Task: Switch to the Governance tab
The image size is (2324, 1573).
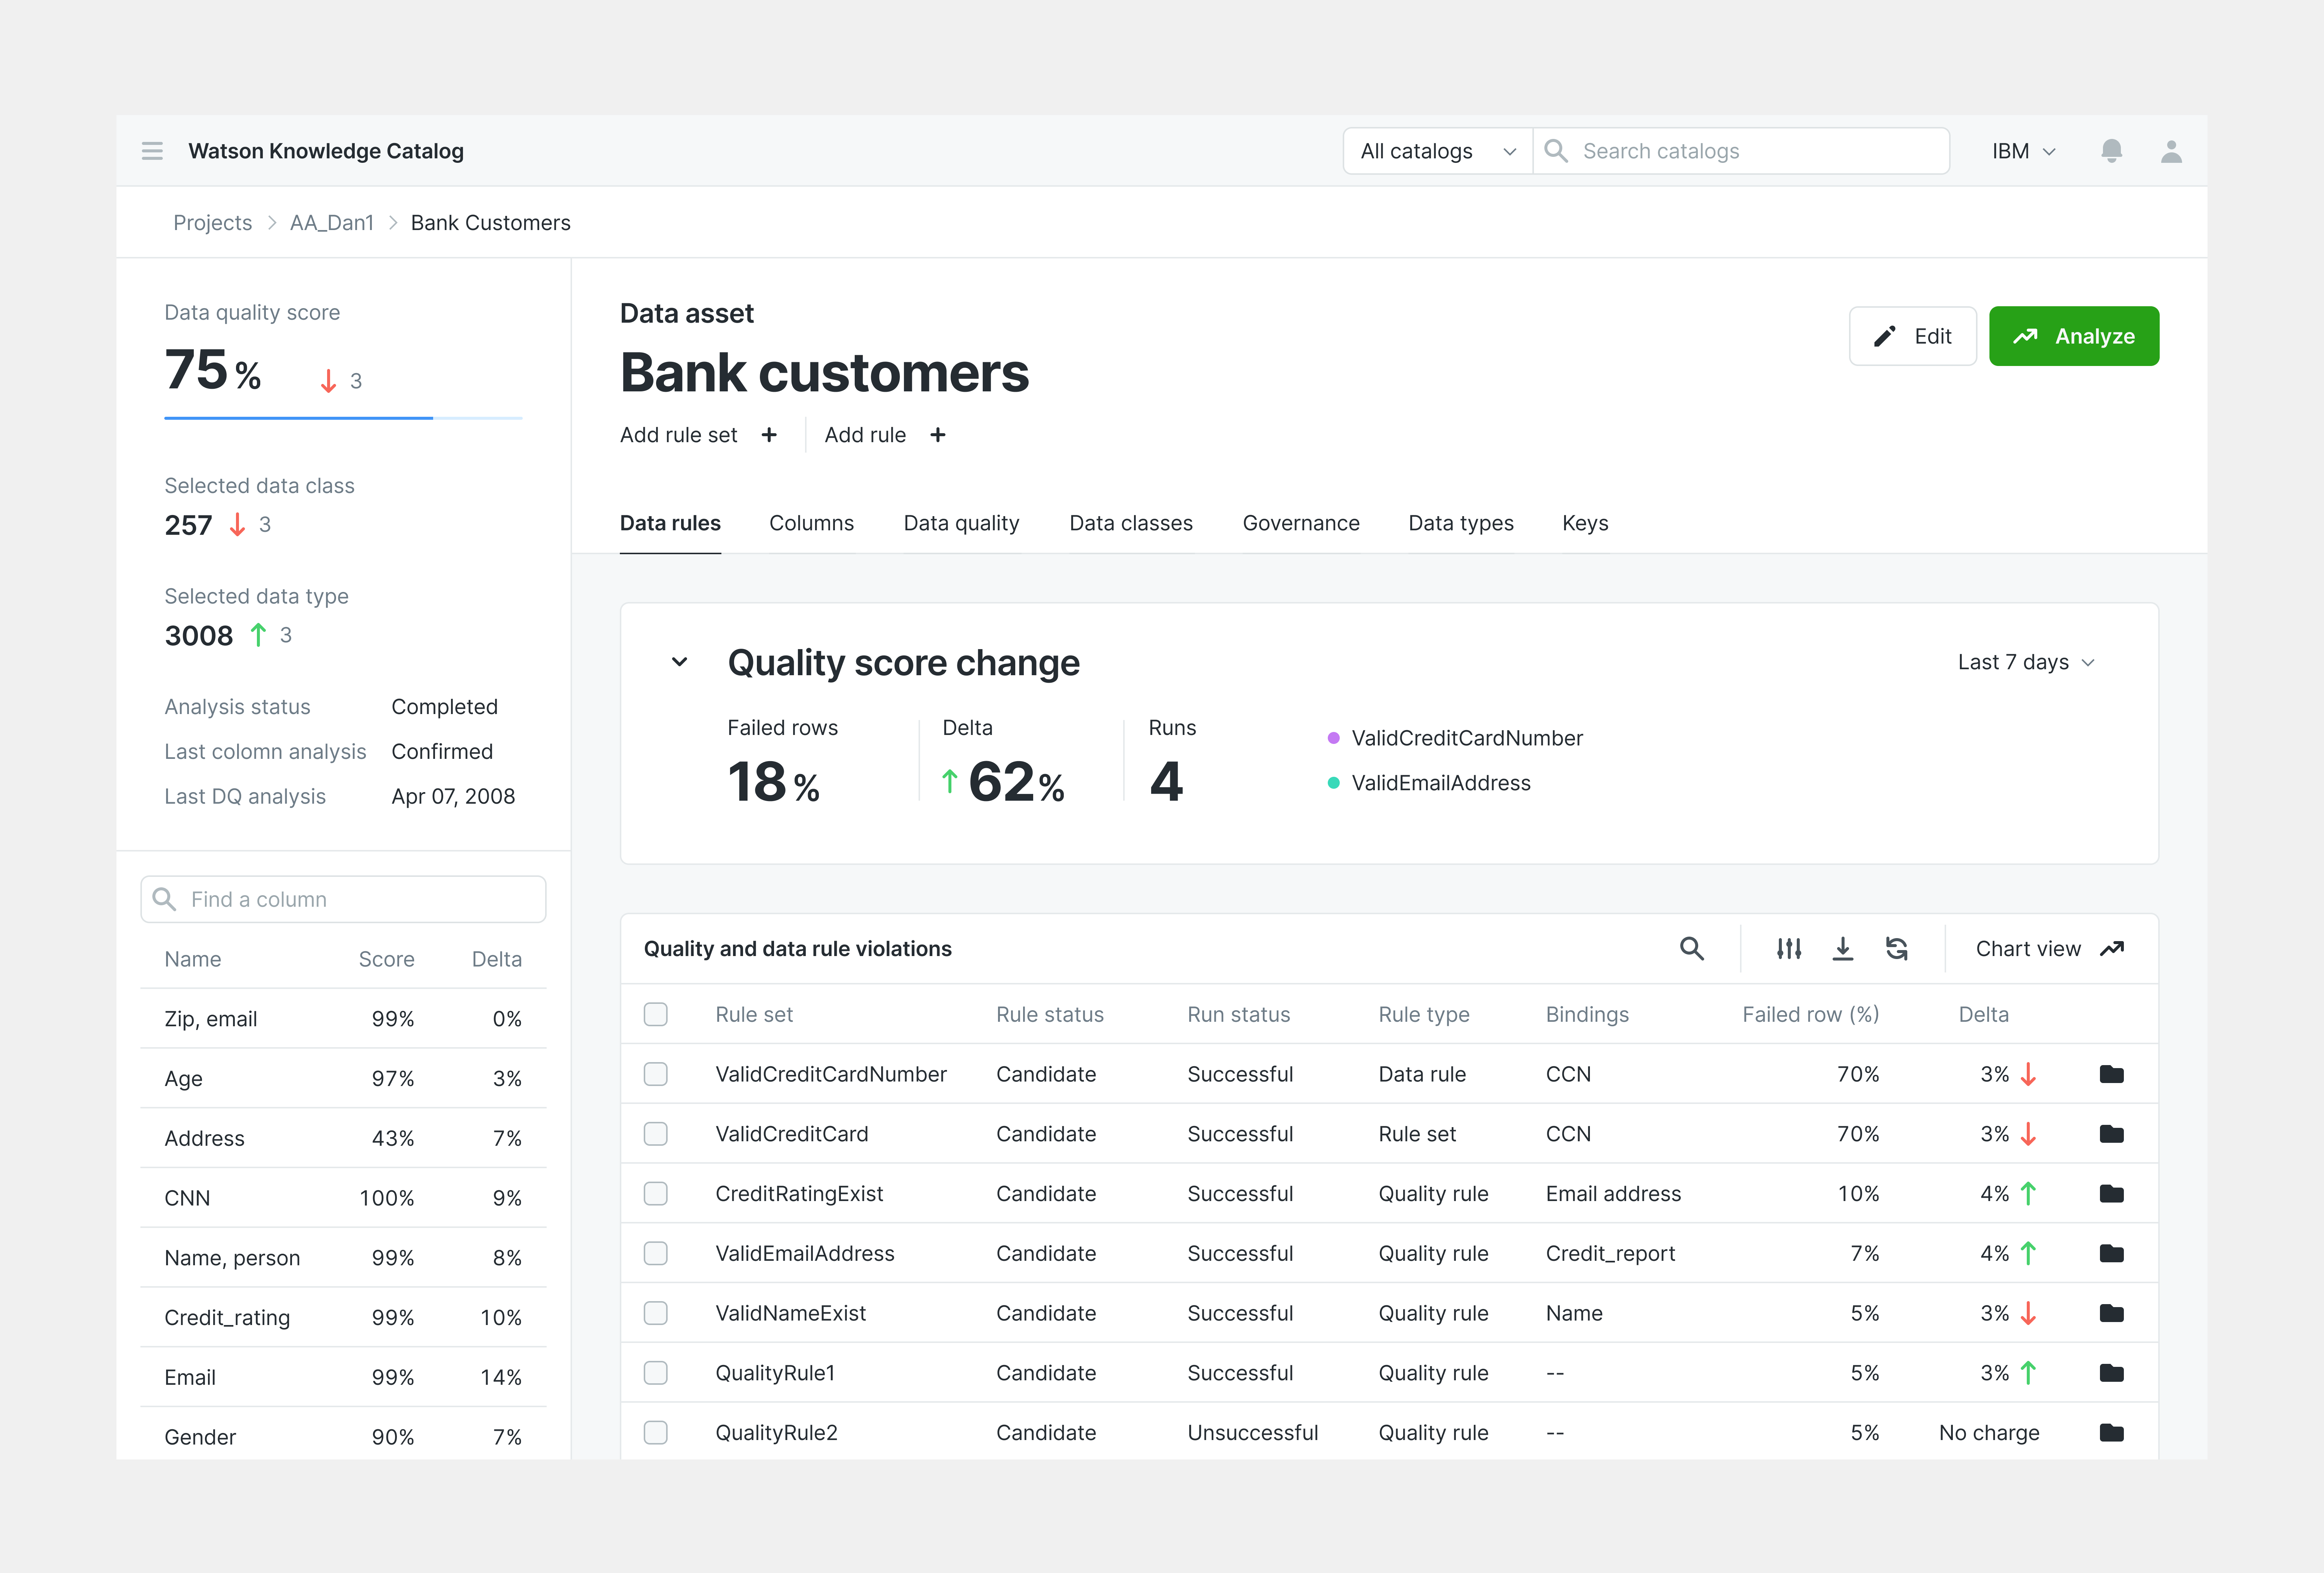Action: pyautogui.click(x=1301, y=523)
